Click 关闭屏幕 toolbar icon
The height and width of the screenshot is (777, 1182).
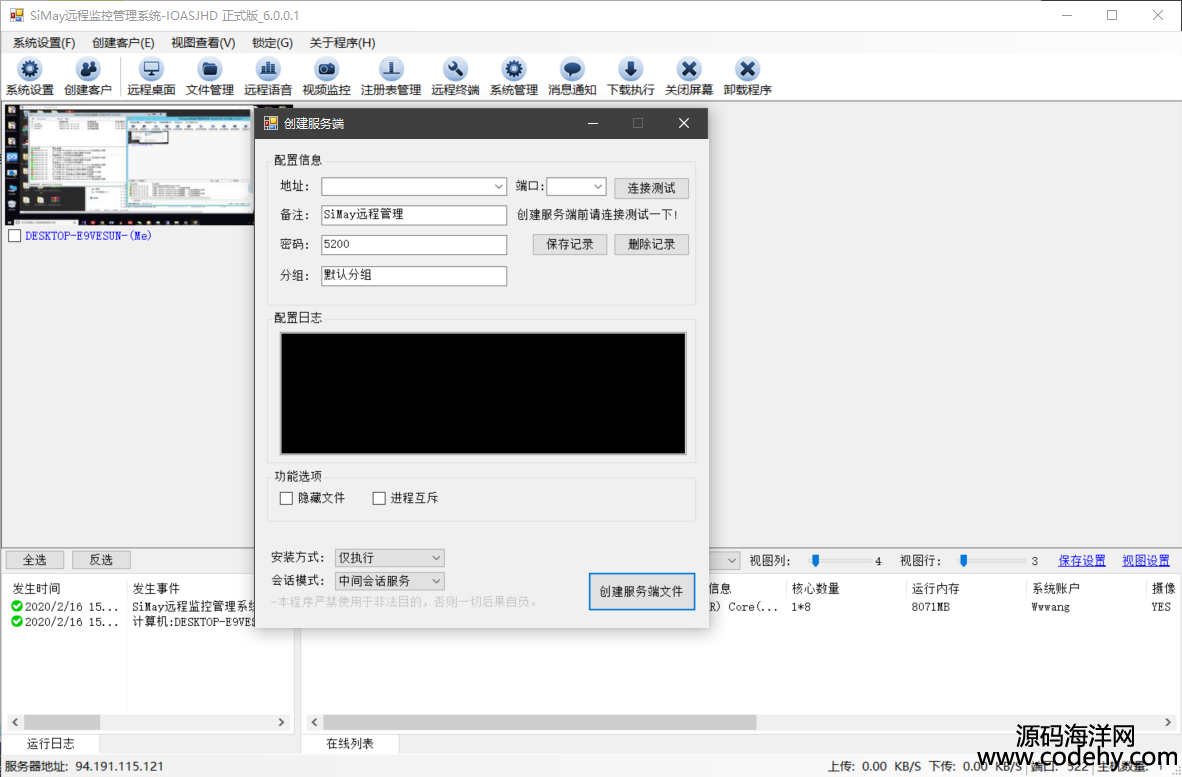(x=689, y=77)
